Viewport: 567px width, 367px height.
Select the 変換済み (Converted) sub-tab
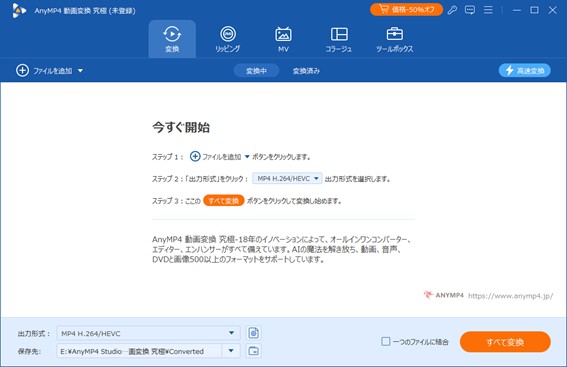(x=306, y=71)
